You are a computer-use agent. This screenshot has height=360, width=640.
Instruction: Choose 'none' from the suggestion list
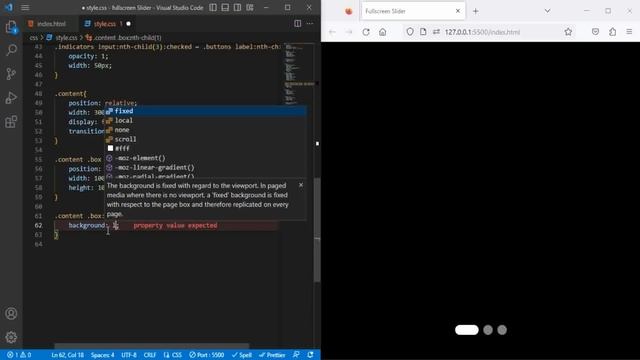pos(206,130)
